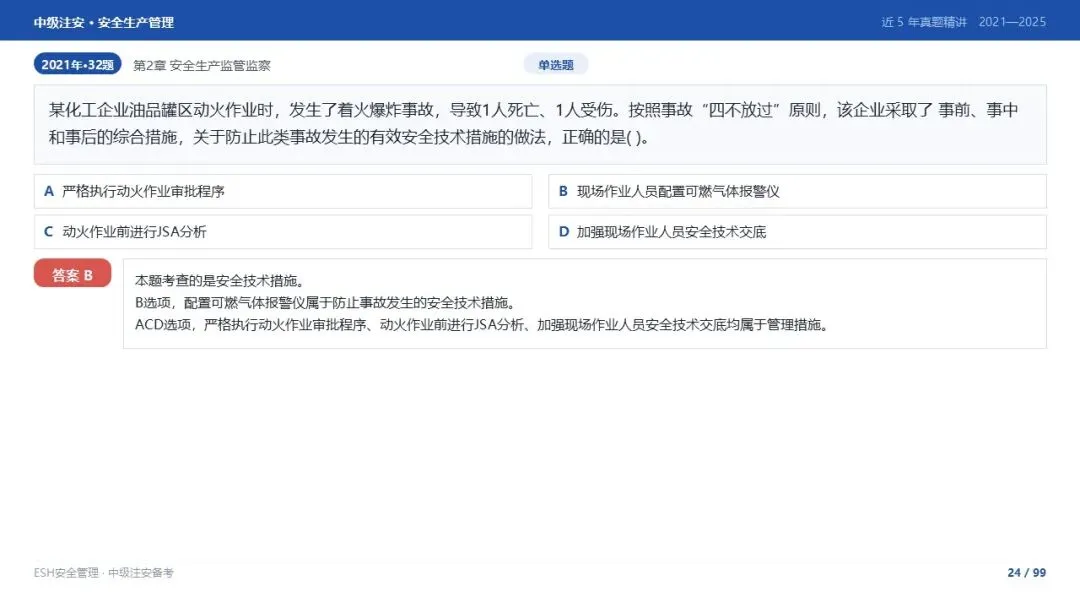Click the 2021年•32题 badge

[78, 65]
